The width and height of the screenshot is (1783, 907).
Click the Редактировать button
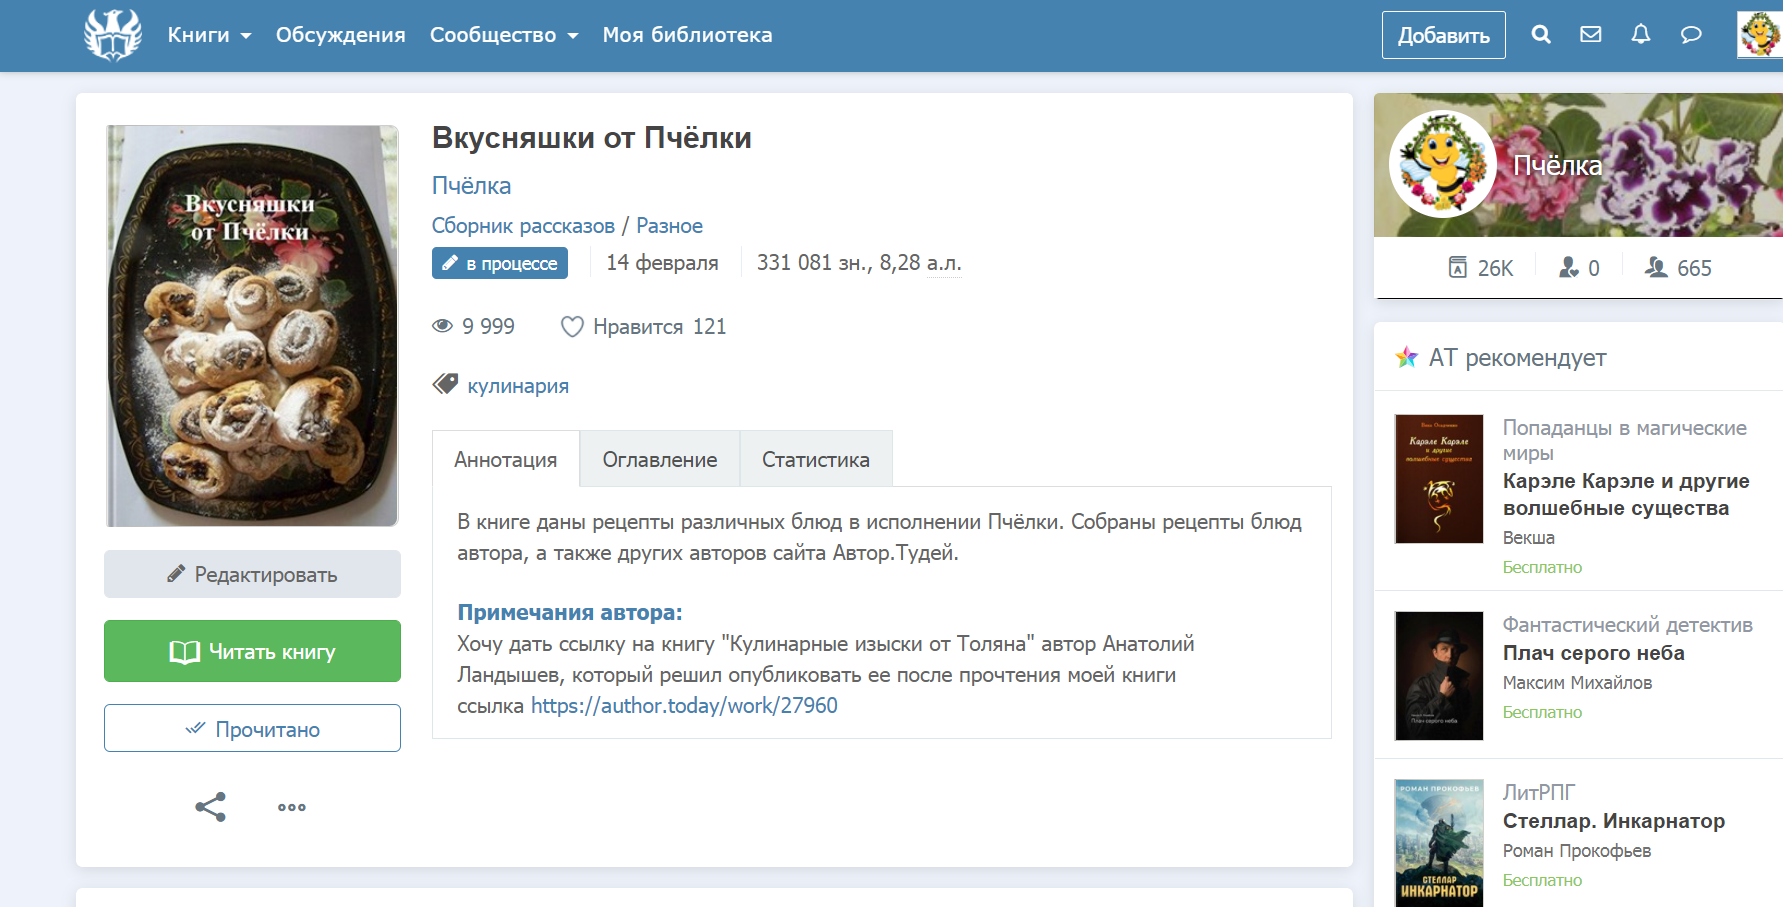(252, 575)
